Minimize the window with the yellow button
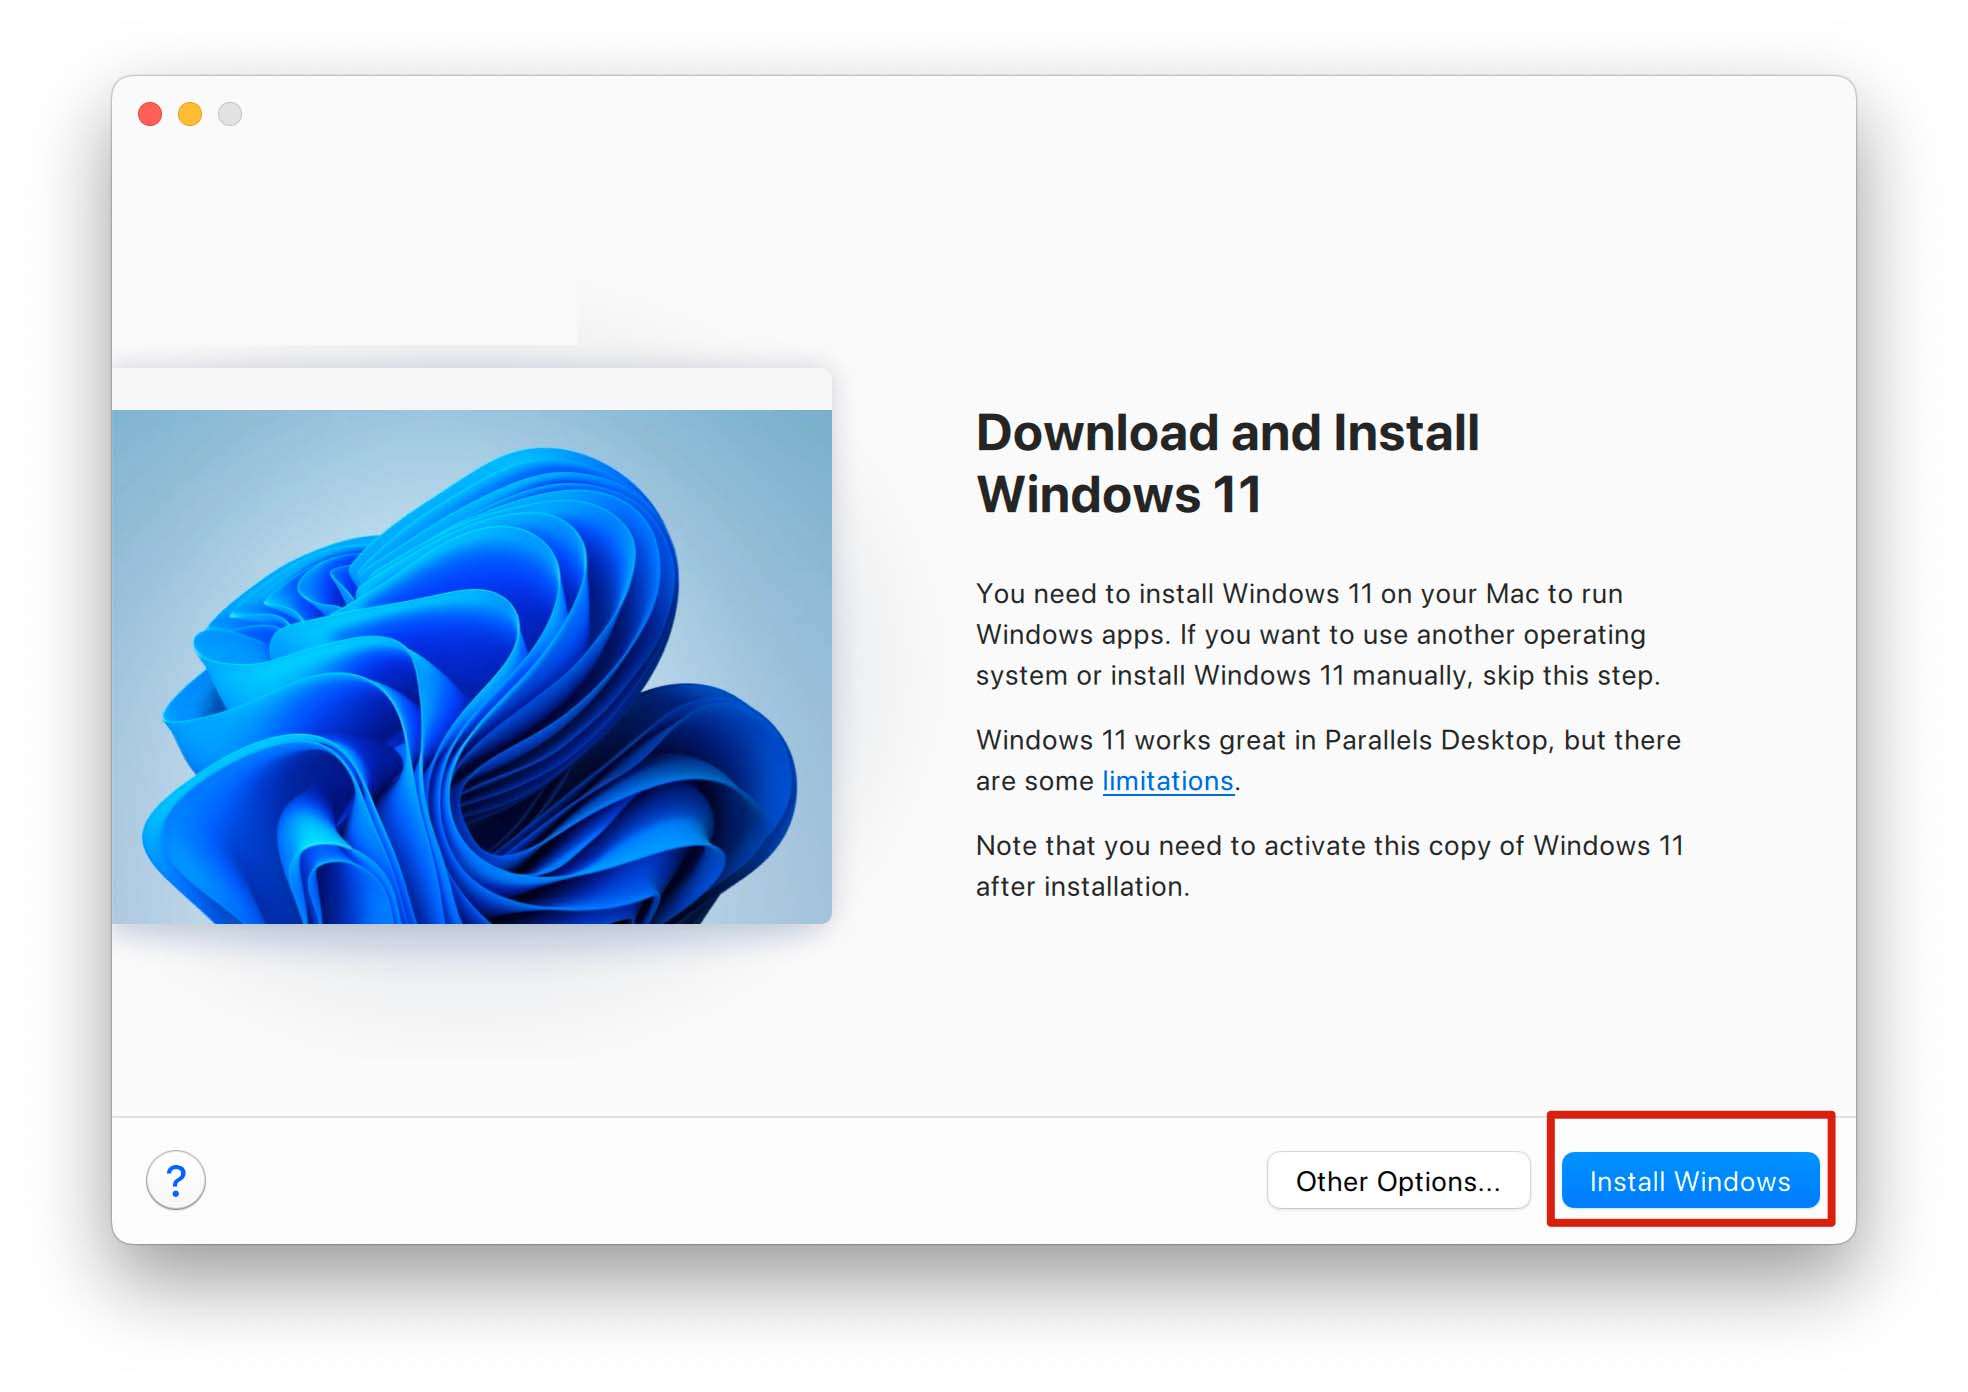The width and height of the screenshot is (1968, 1392). click(x=190, y=114)
